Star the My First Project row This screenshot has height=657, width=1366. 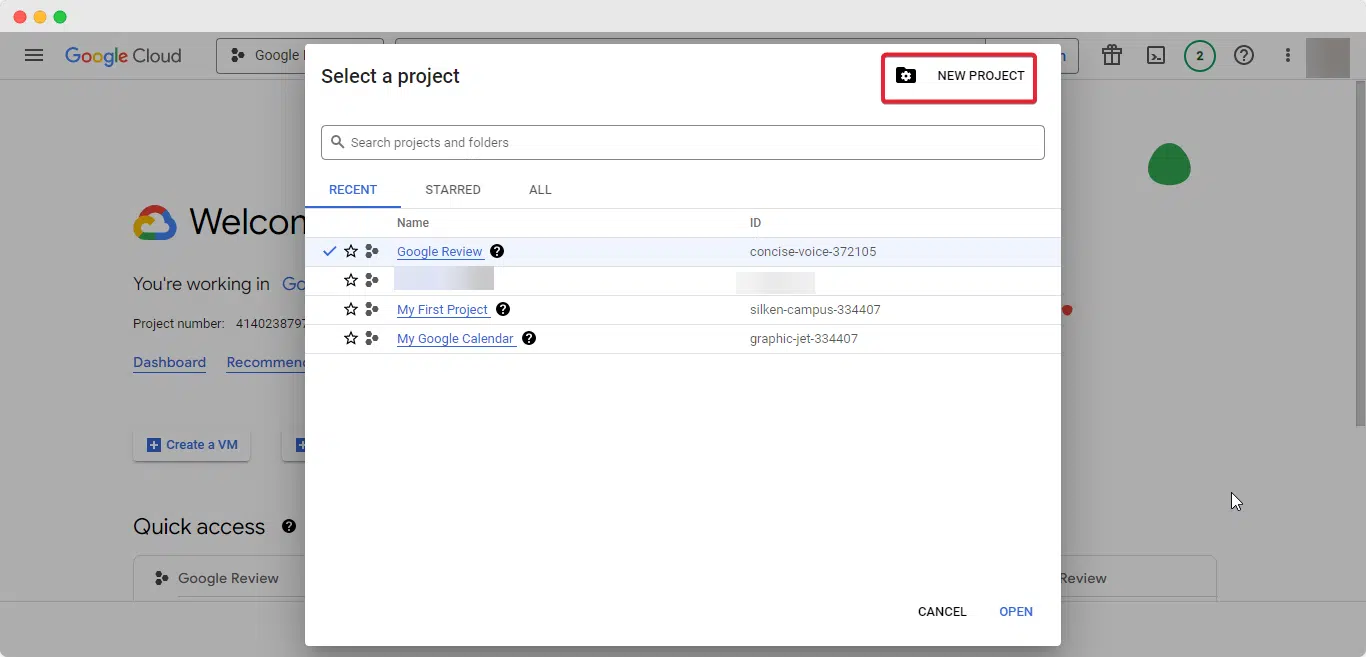coord(351,310)
